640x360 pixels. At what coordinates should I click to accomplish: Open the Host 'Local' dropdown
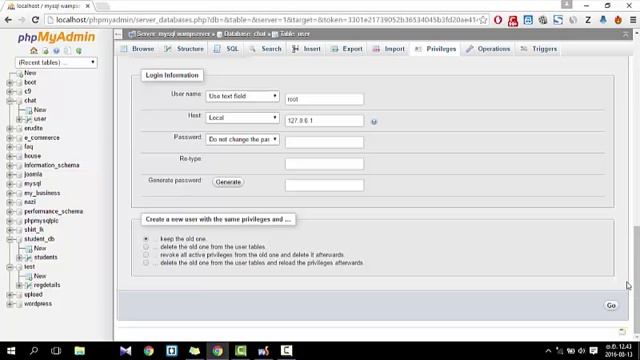click(x=242, y=118)
